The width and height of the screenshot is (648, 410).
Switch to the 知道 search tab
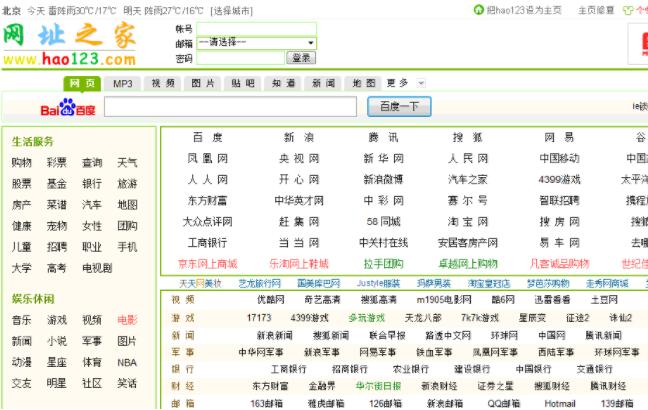click(x=284, y=84)
